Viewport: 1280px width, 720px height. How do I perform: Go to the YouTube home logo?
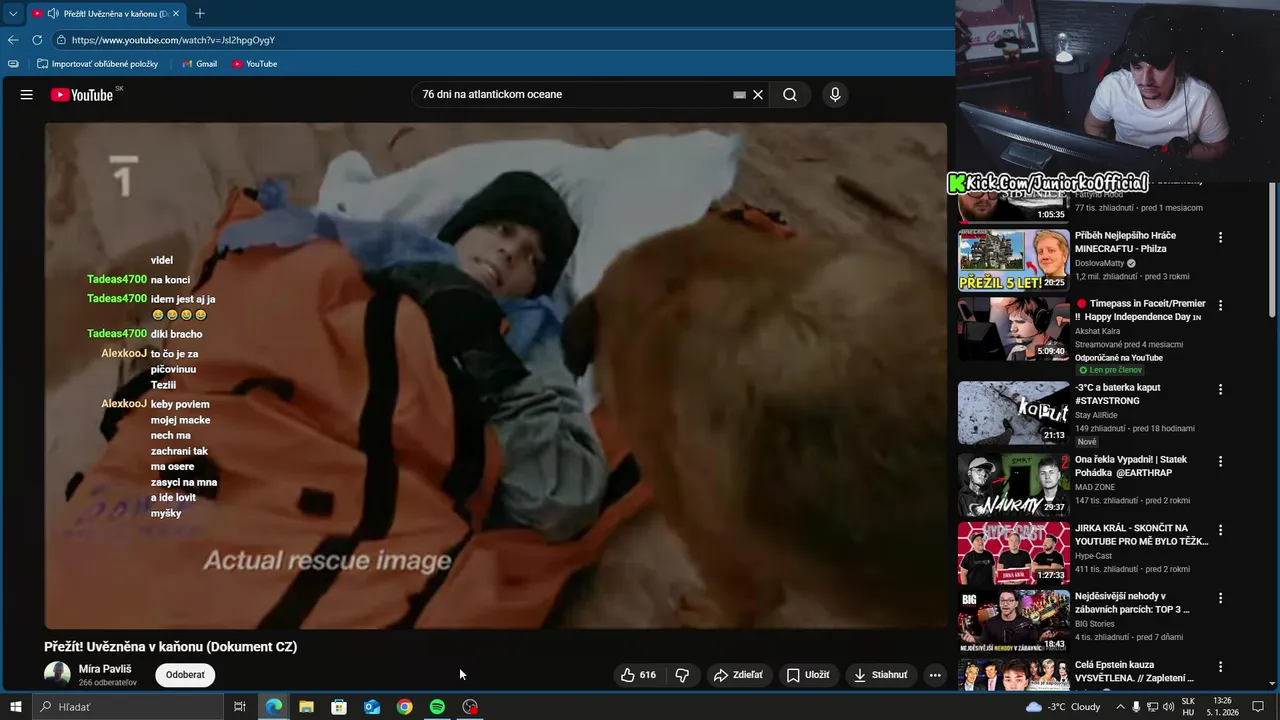82,95
